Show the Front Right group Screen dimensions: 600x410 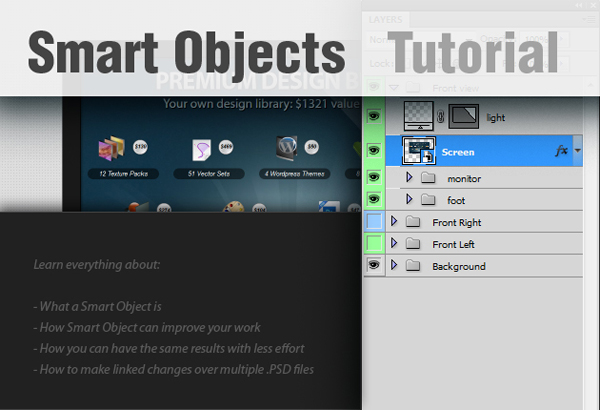pyautogui.click(x=374, y=221)
